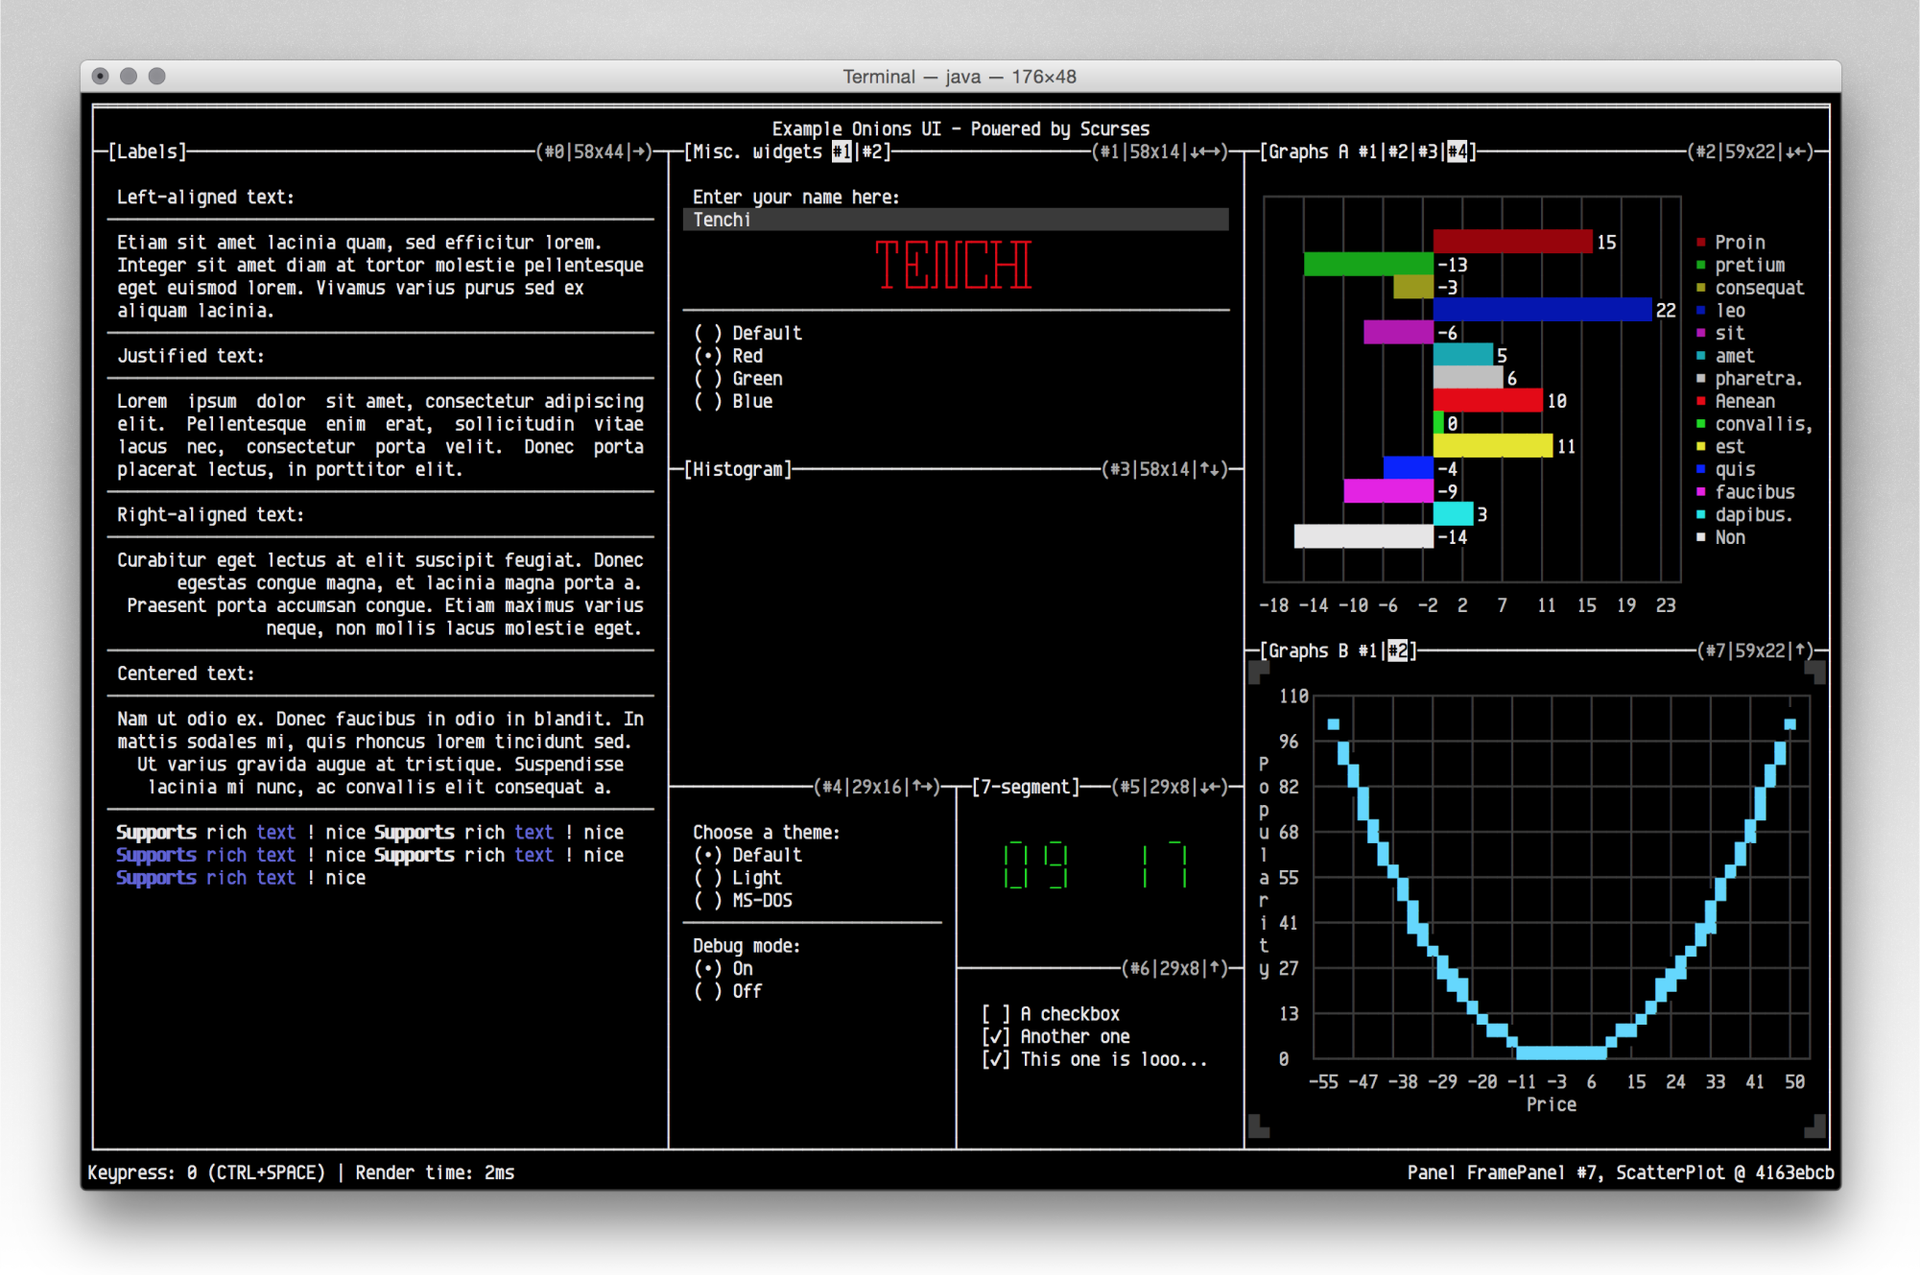Image resolution: width=1920 pixels, height=1275 pixels.
Task: Switch to Graphs A tab #2
Action: [1398, 152]
